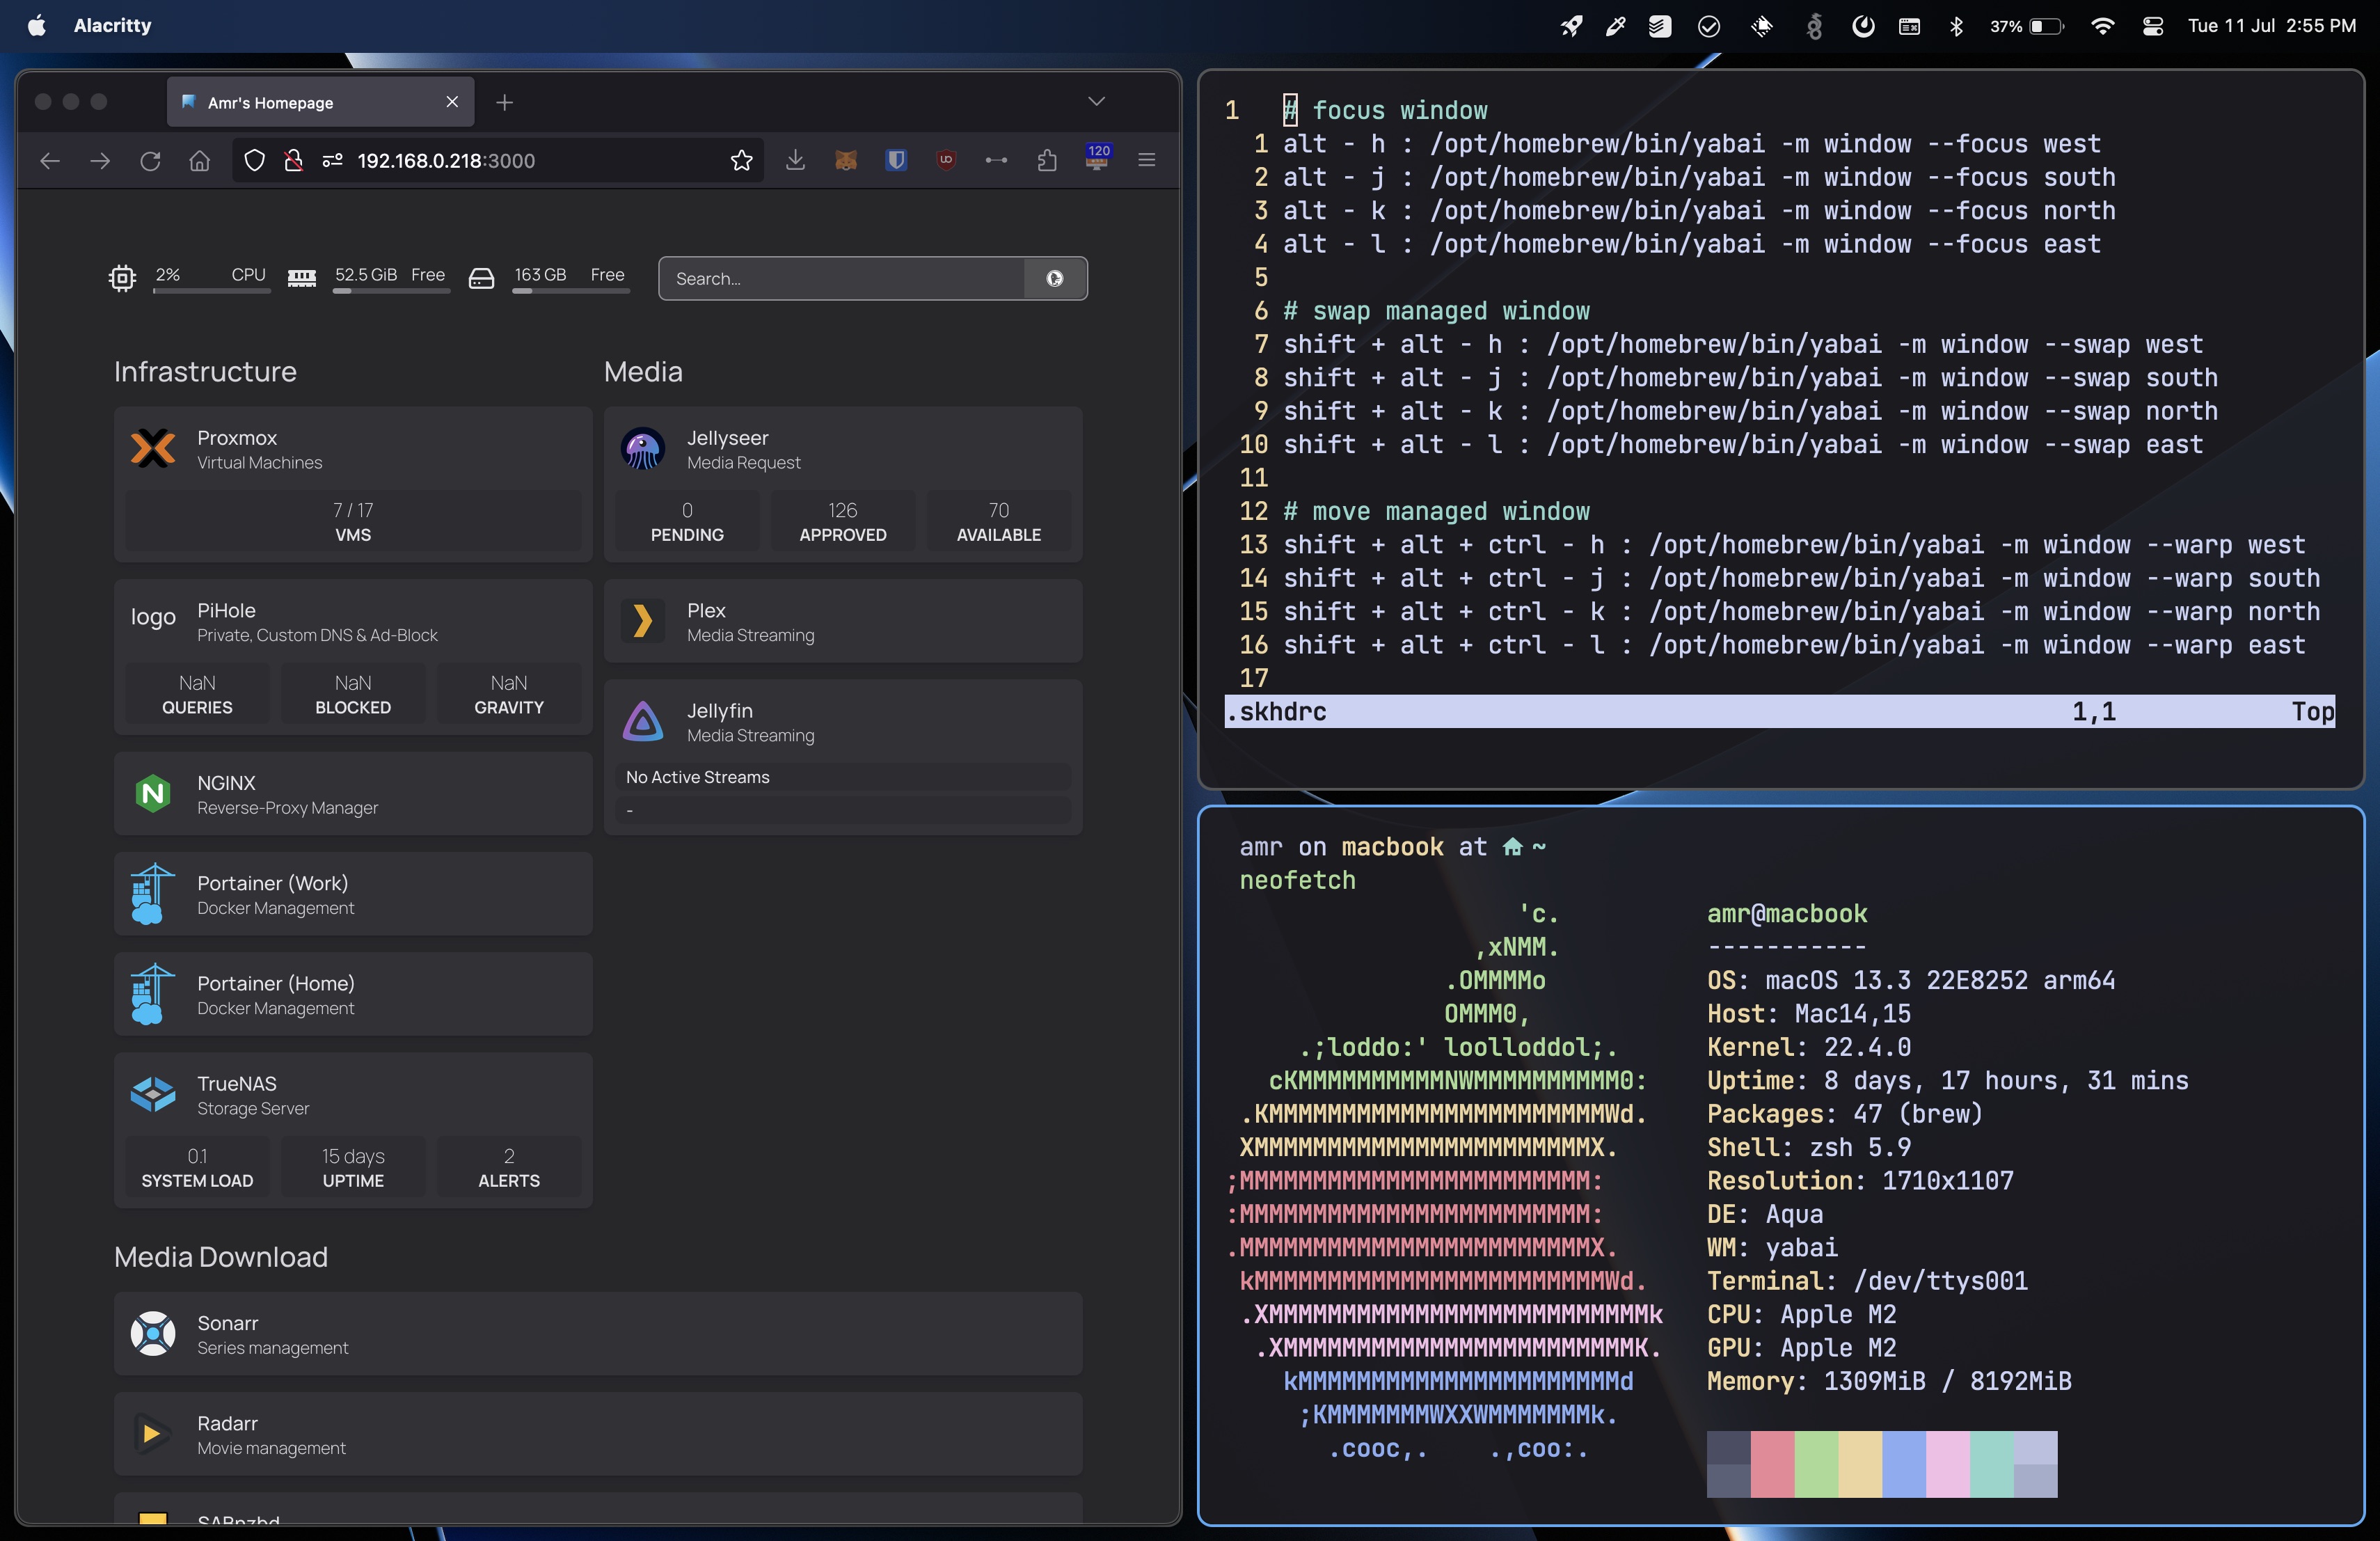
Task: Open the browser hamburger application menu
Action: [1147, 160]
